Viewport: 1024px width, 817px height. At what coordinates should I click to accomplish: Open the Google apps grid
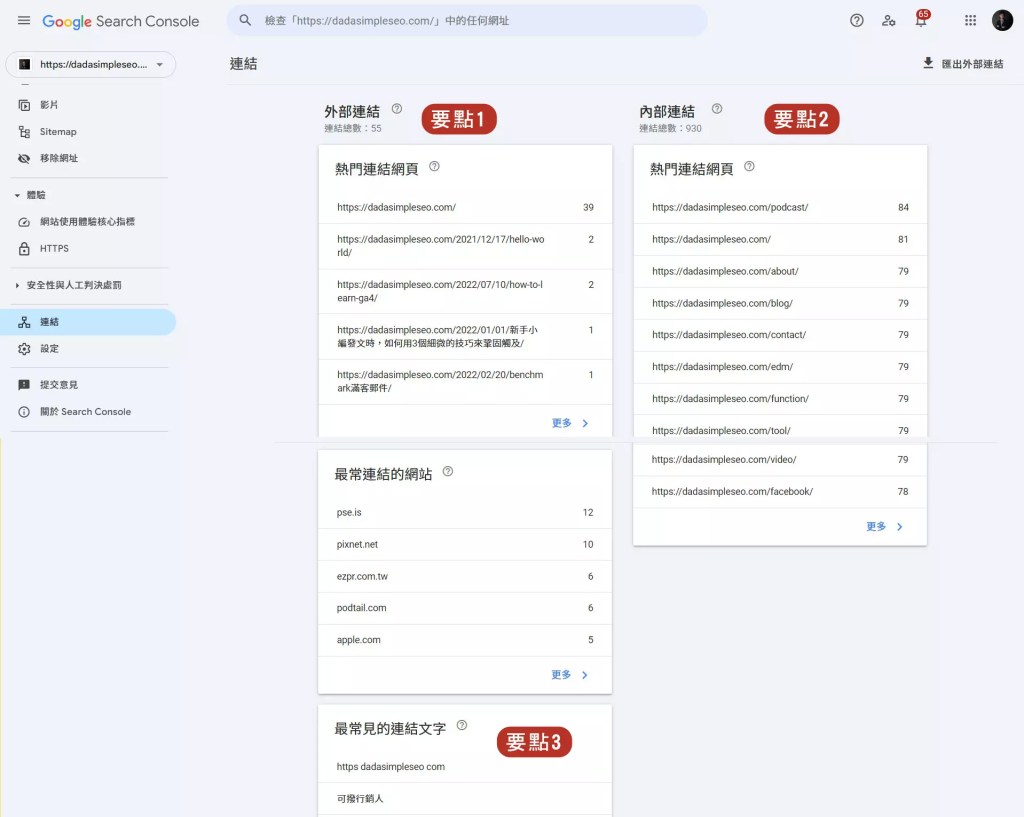pyautogui.click(x=969, y=20)
